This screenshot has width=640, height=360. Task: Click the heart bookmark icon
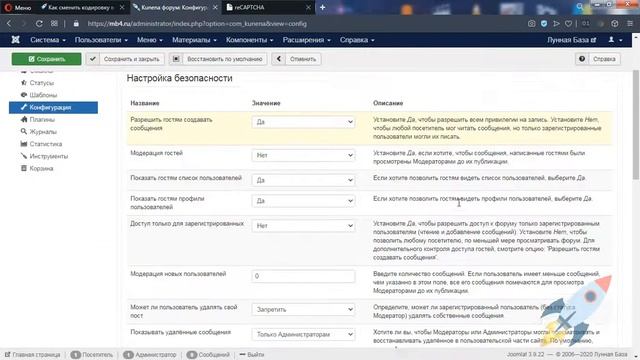pos(568,24)
